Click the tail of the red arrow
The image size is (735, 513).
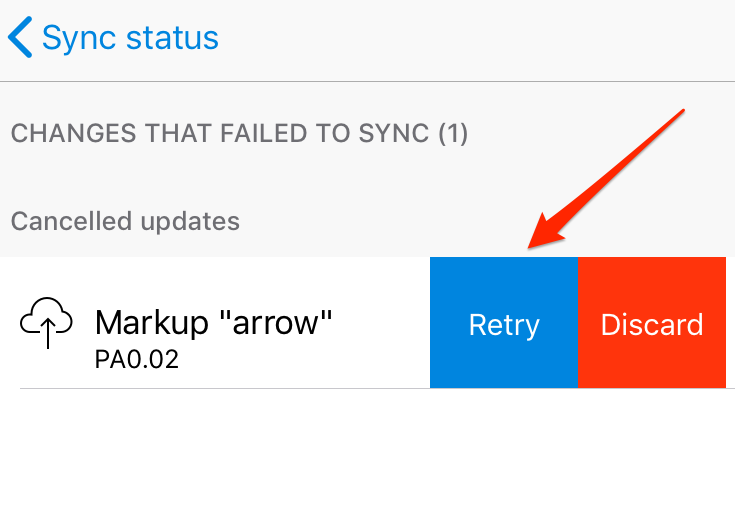click(680, 110)
